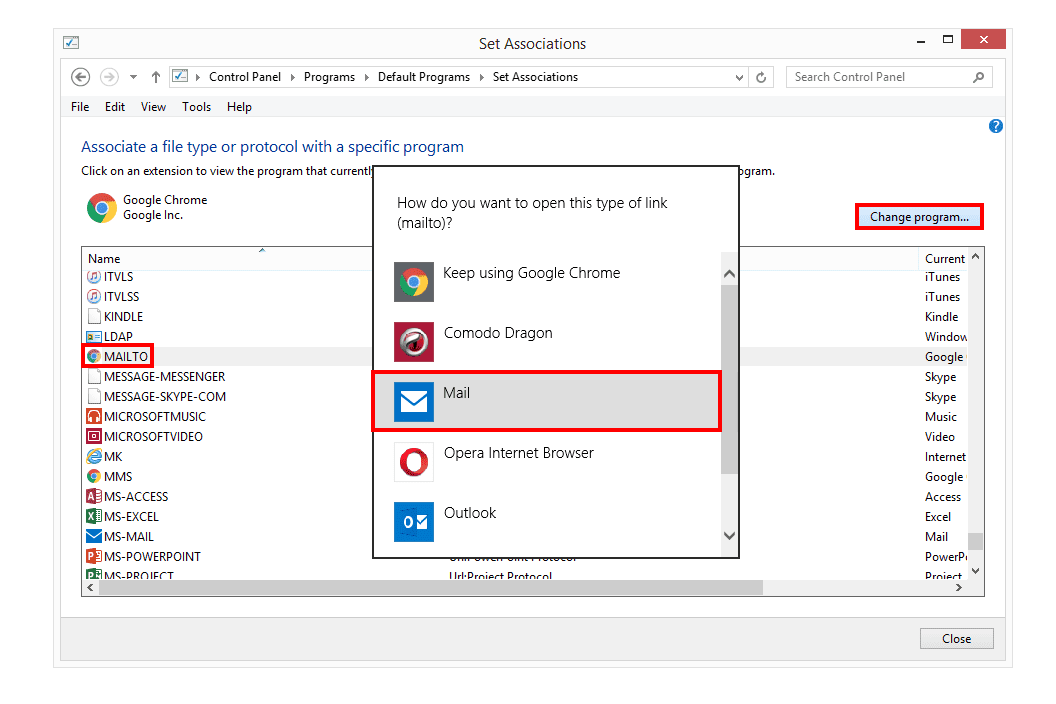Click the Forward navigation arrow
The height and width of the screenshot is (704, 1056).
(109, 77)
